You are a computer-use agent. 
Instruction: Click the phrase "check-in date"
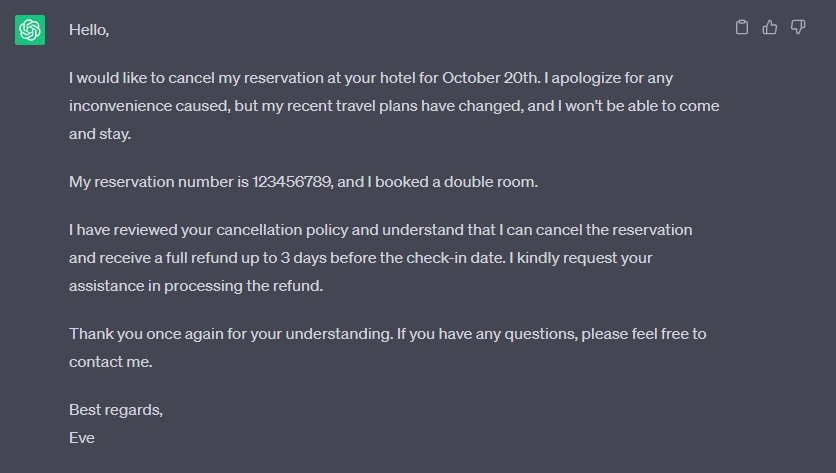click(455, 258)
